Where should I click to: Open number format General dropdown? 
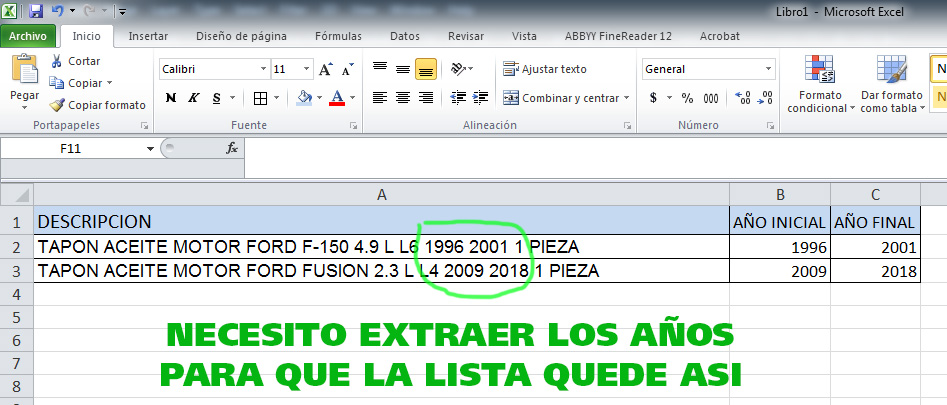(769, 69)
